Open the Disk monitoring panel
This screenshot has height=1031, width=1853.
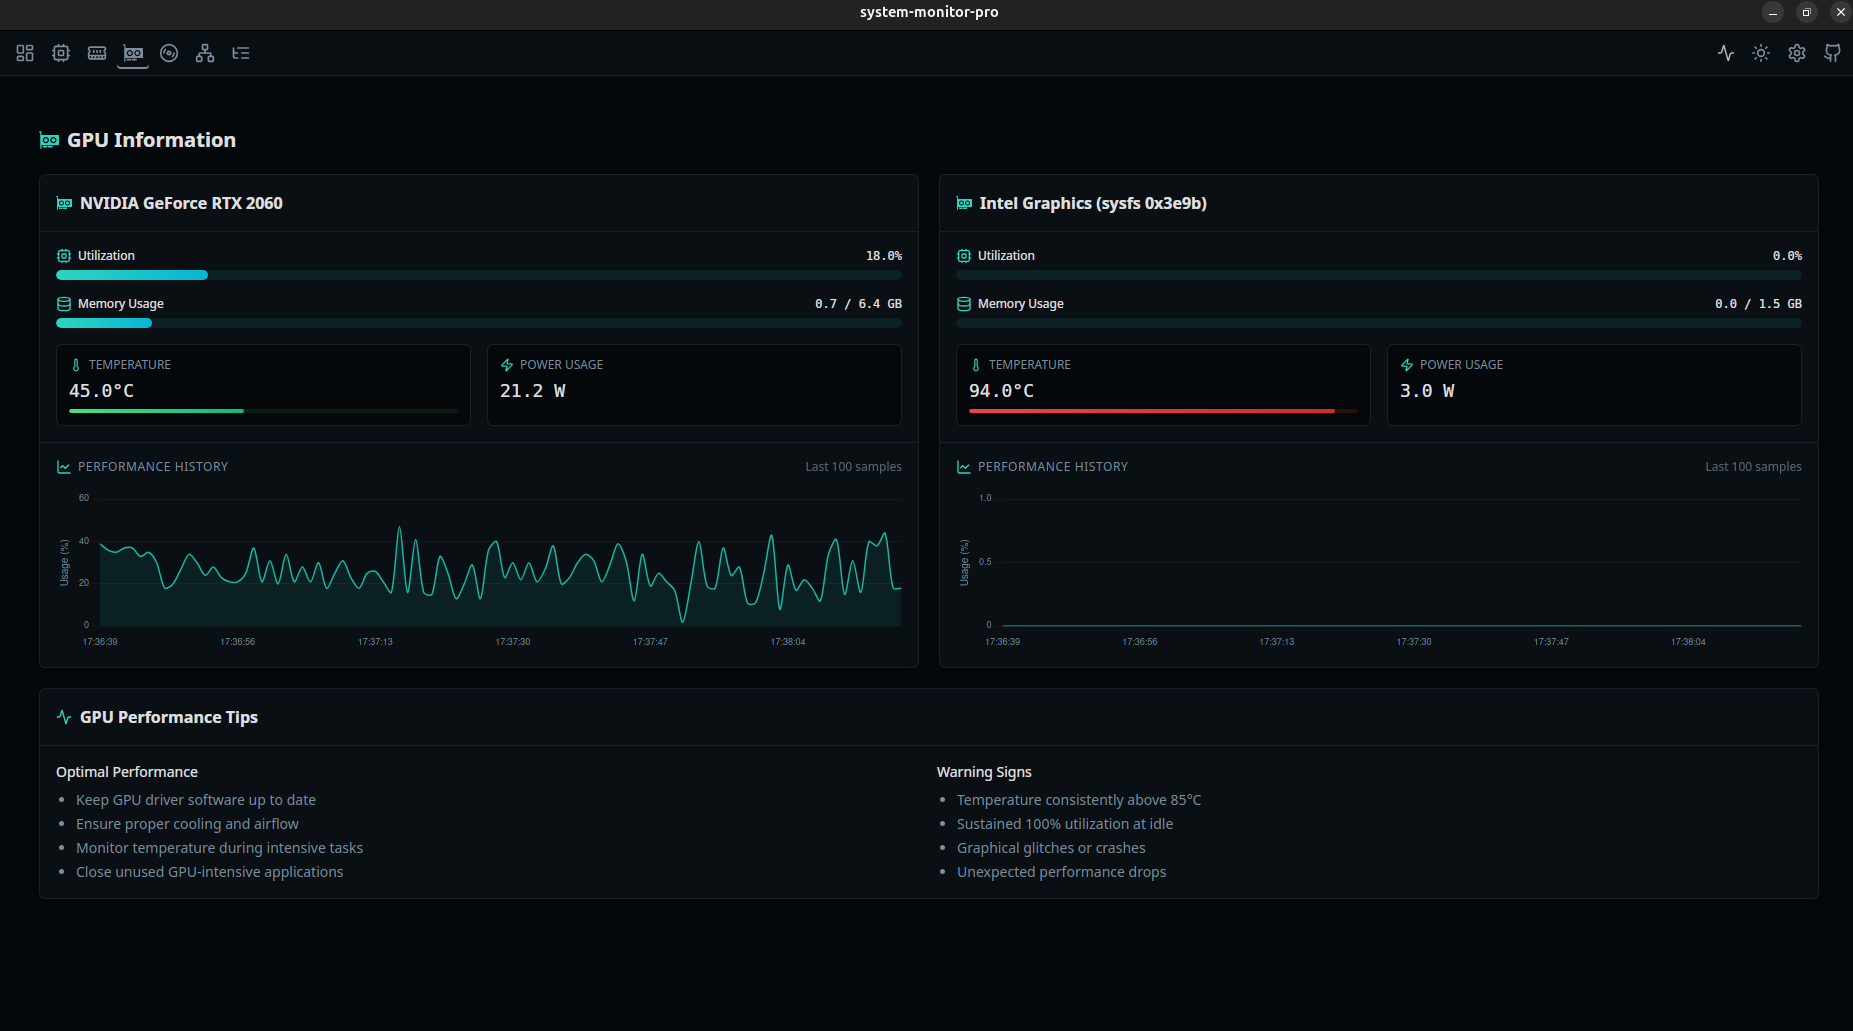(168, 53)
